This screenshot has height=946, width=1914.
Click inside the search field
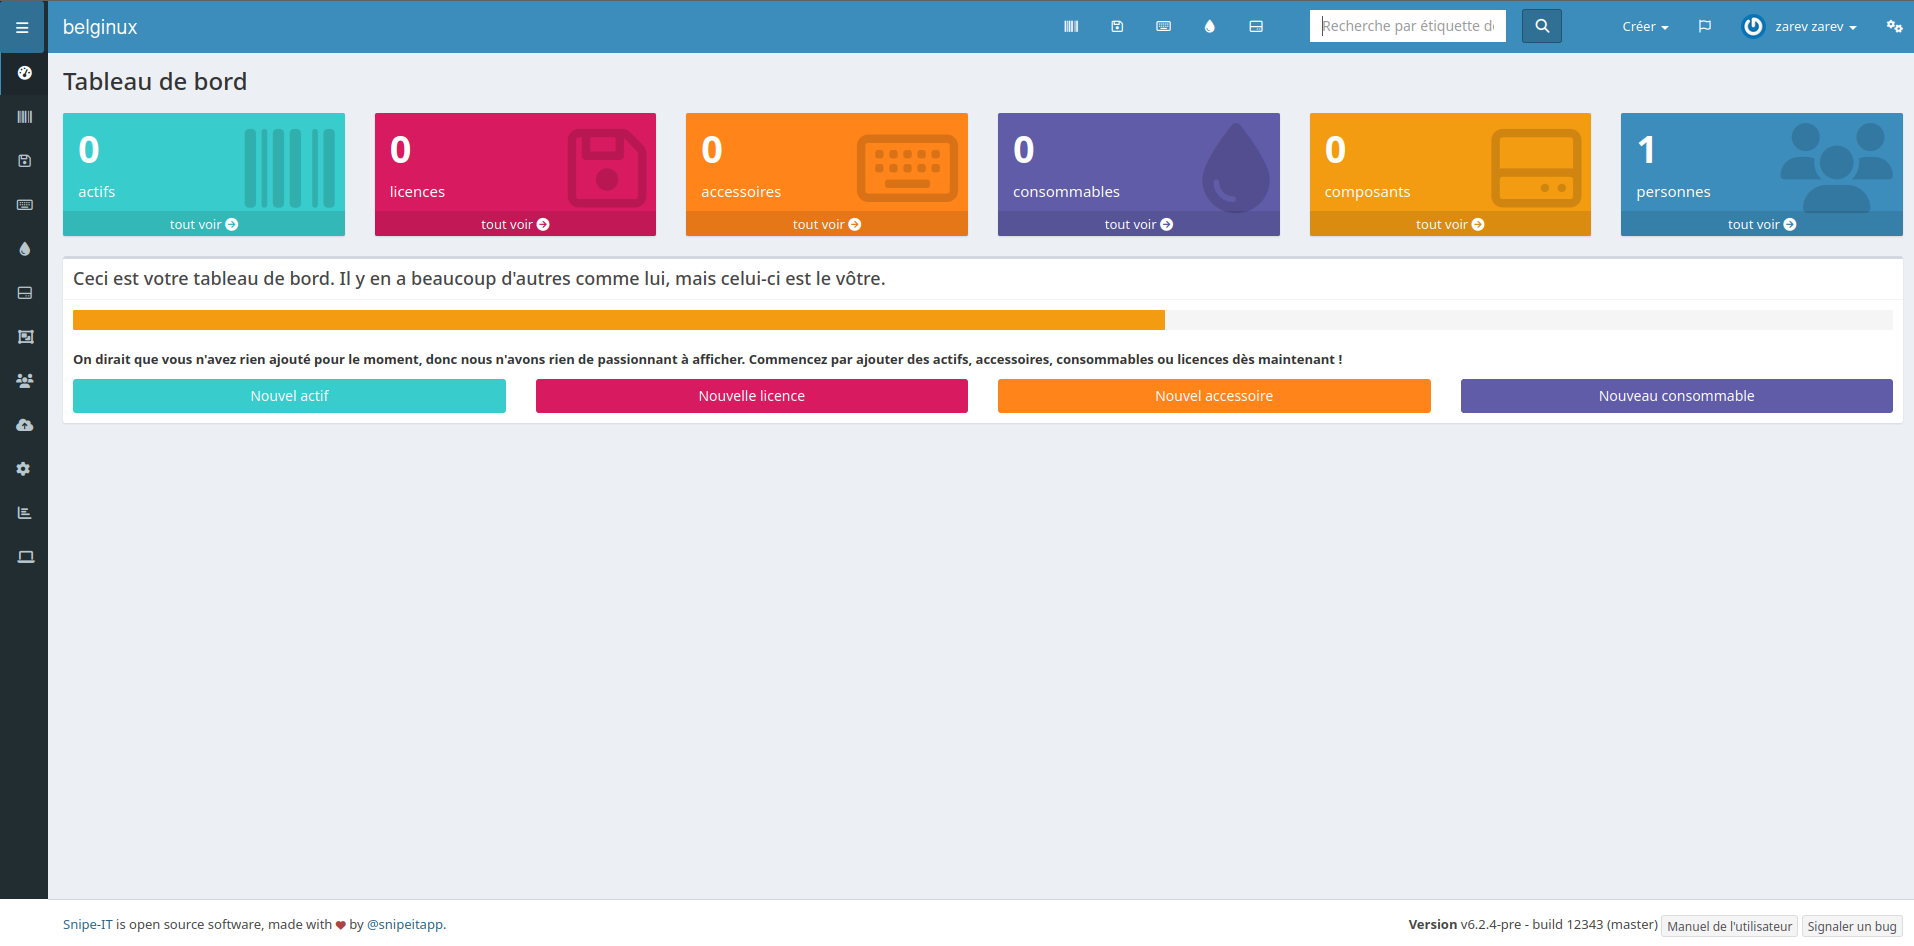(x=1407, y=26)
